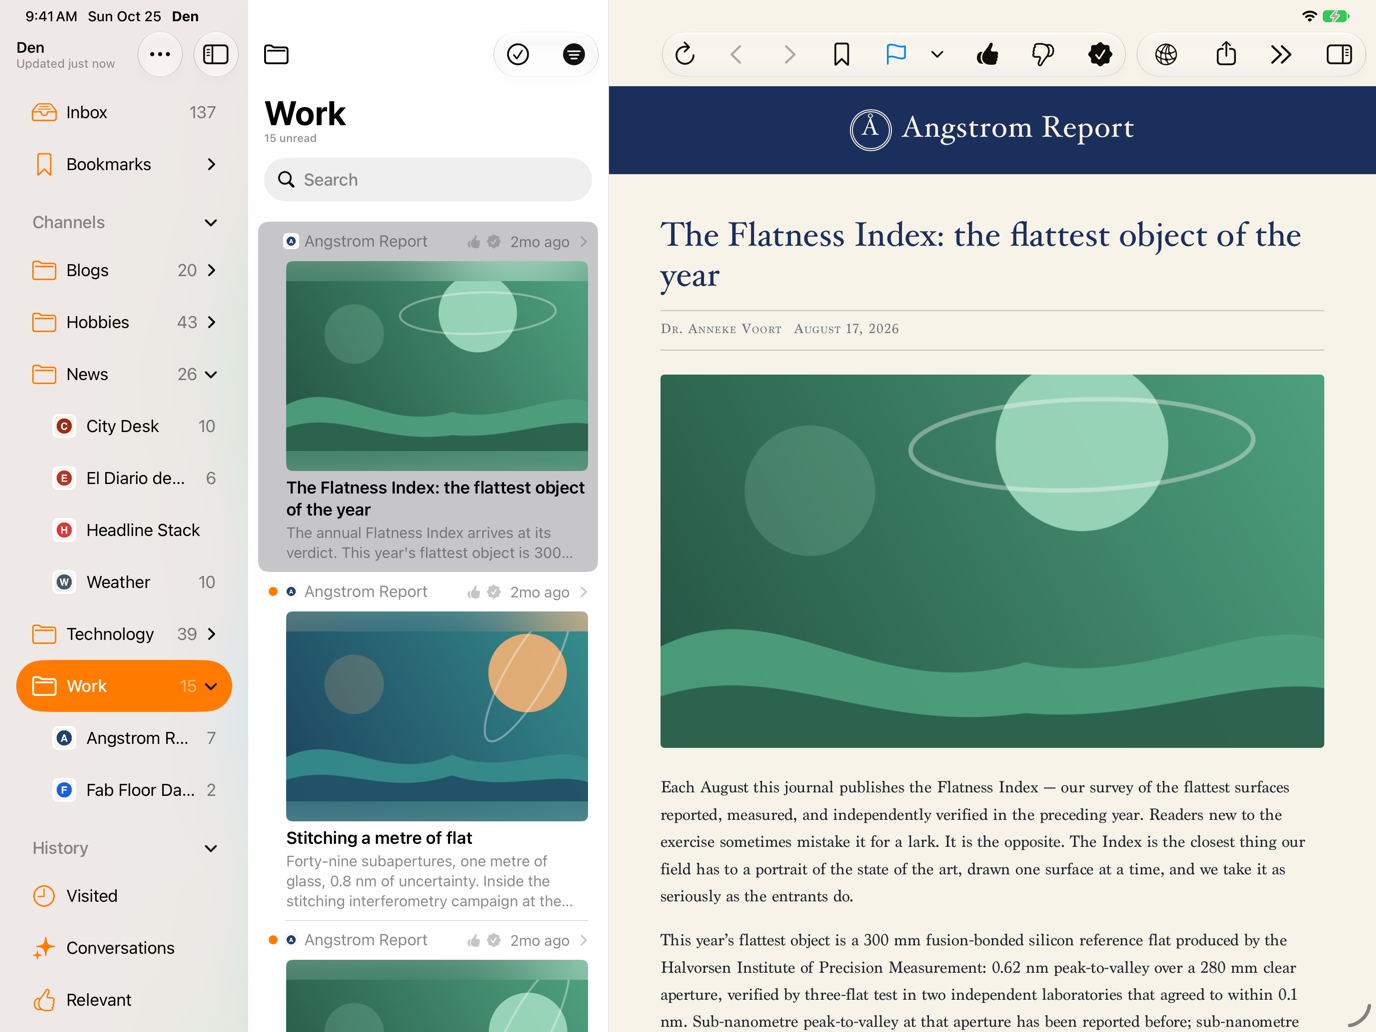Image resolution: width=1376 pixels, height=1032 pixels.
Task: Collapse the Channels section
Action: 211,222
